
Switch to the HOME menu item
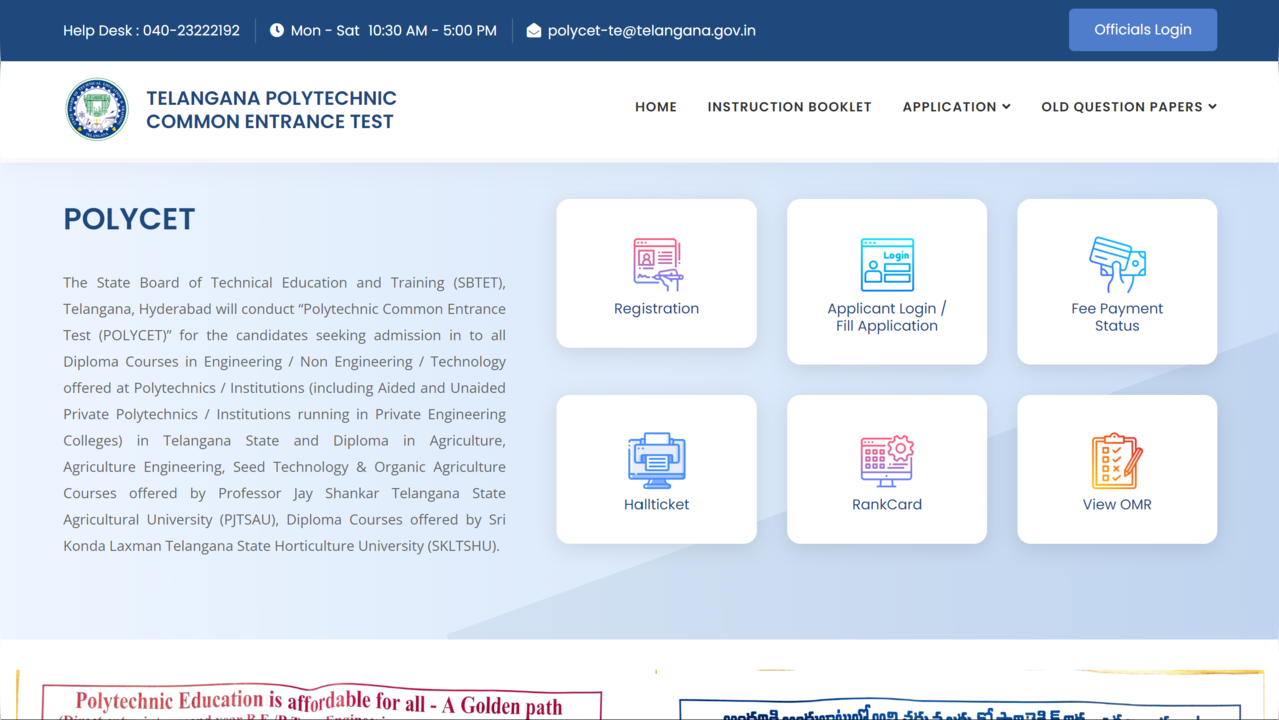pyautogui.click(x=655, y=106)
